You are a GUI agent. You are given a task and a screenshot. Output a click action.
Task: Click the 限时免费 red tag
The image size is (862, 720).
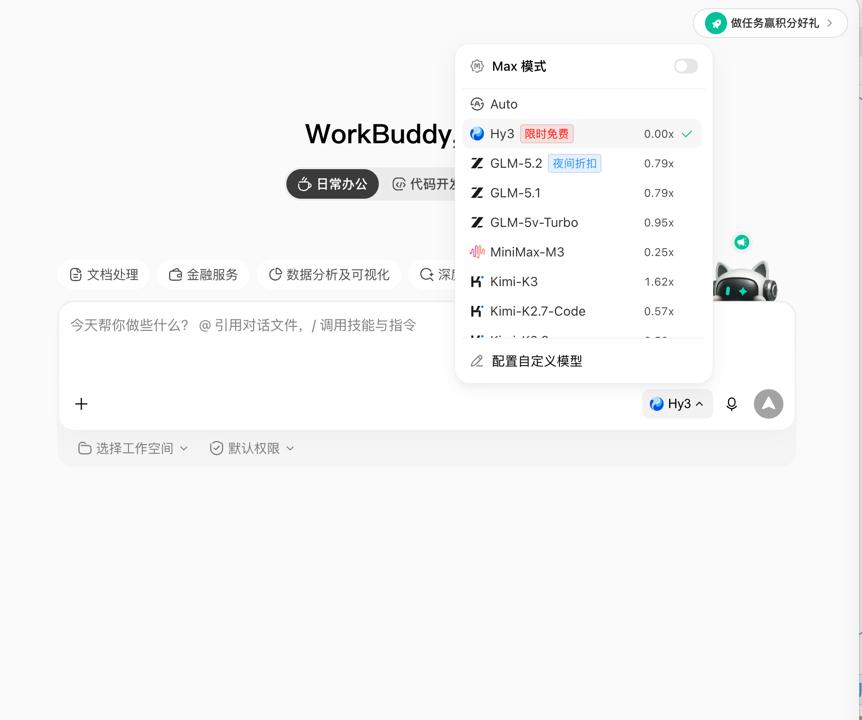click(x=546, y=134)
